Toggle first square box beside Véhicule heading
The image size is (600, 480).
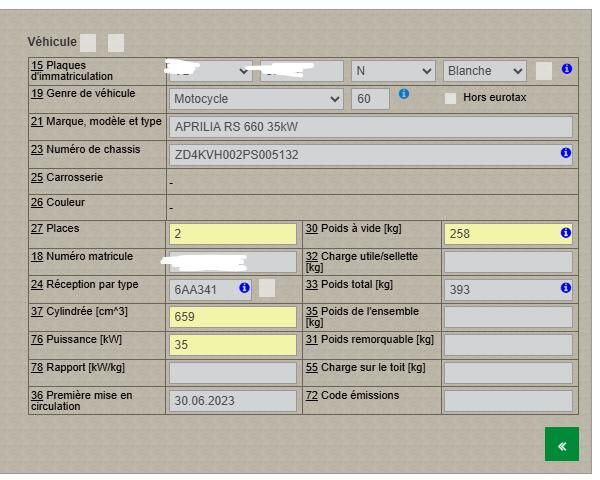tap(88, 42)
